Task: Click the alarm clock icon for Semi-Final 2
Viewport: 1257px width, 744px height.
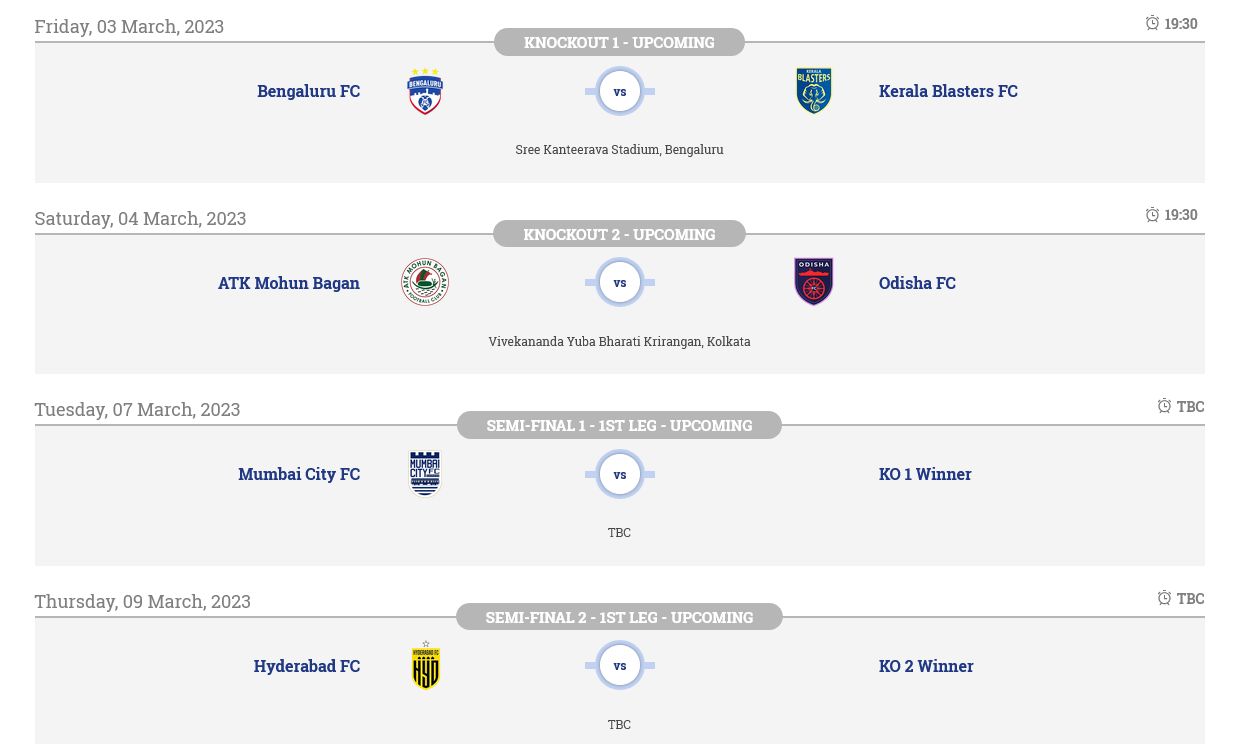Action: point(1164,598)
